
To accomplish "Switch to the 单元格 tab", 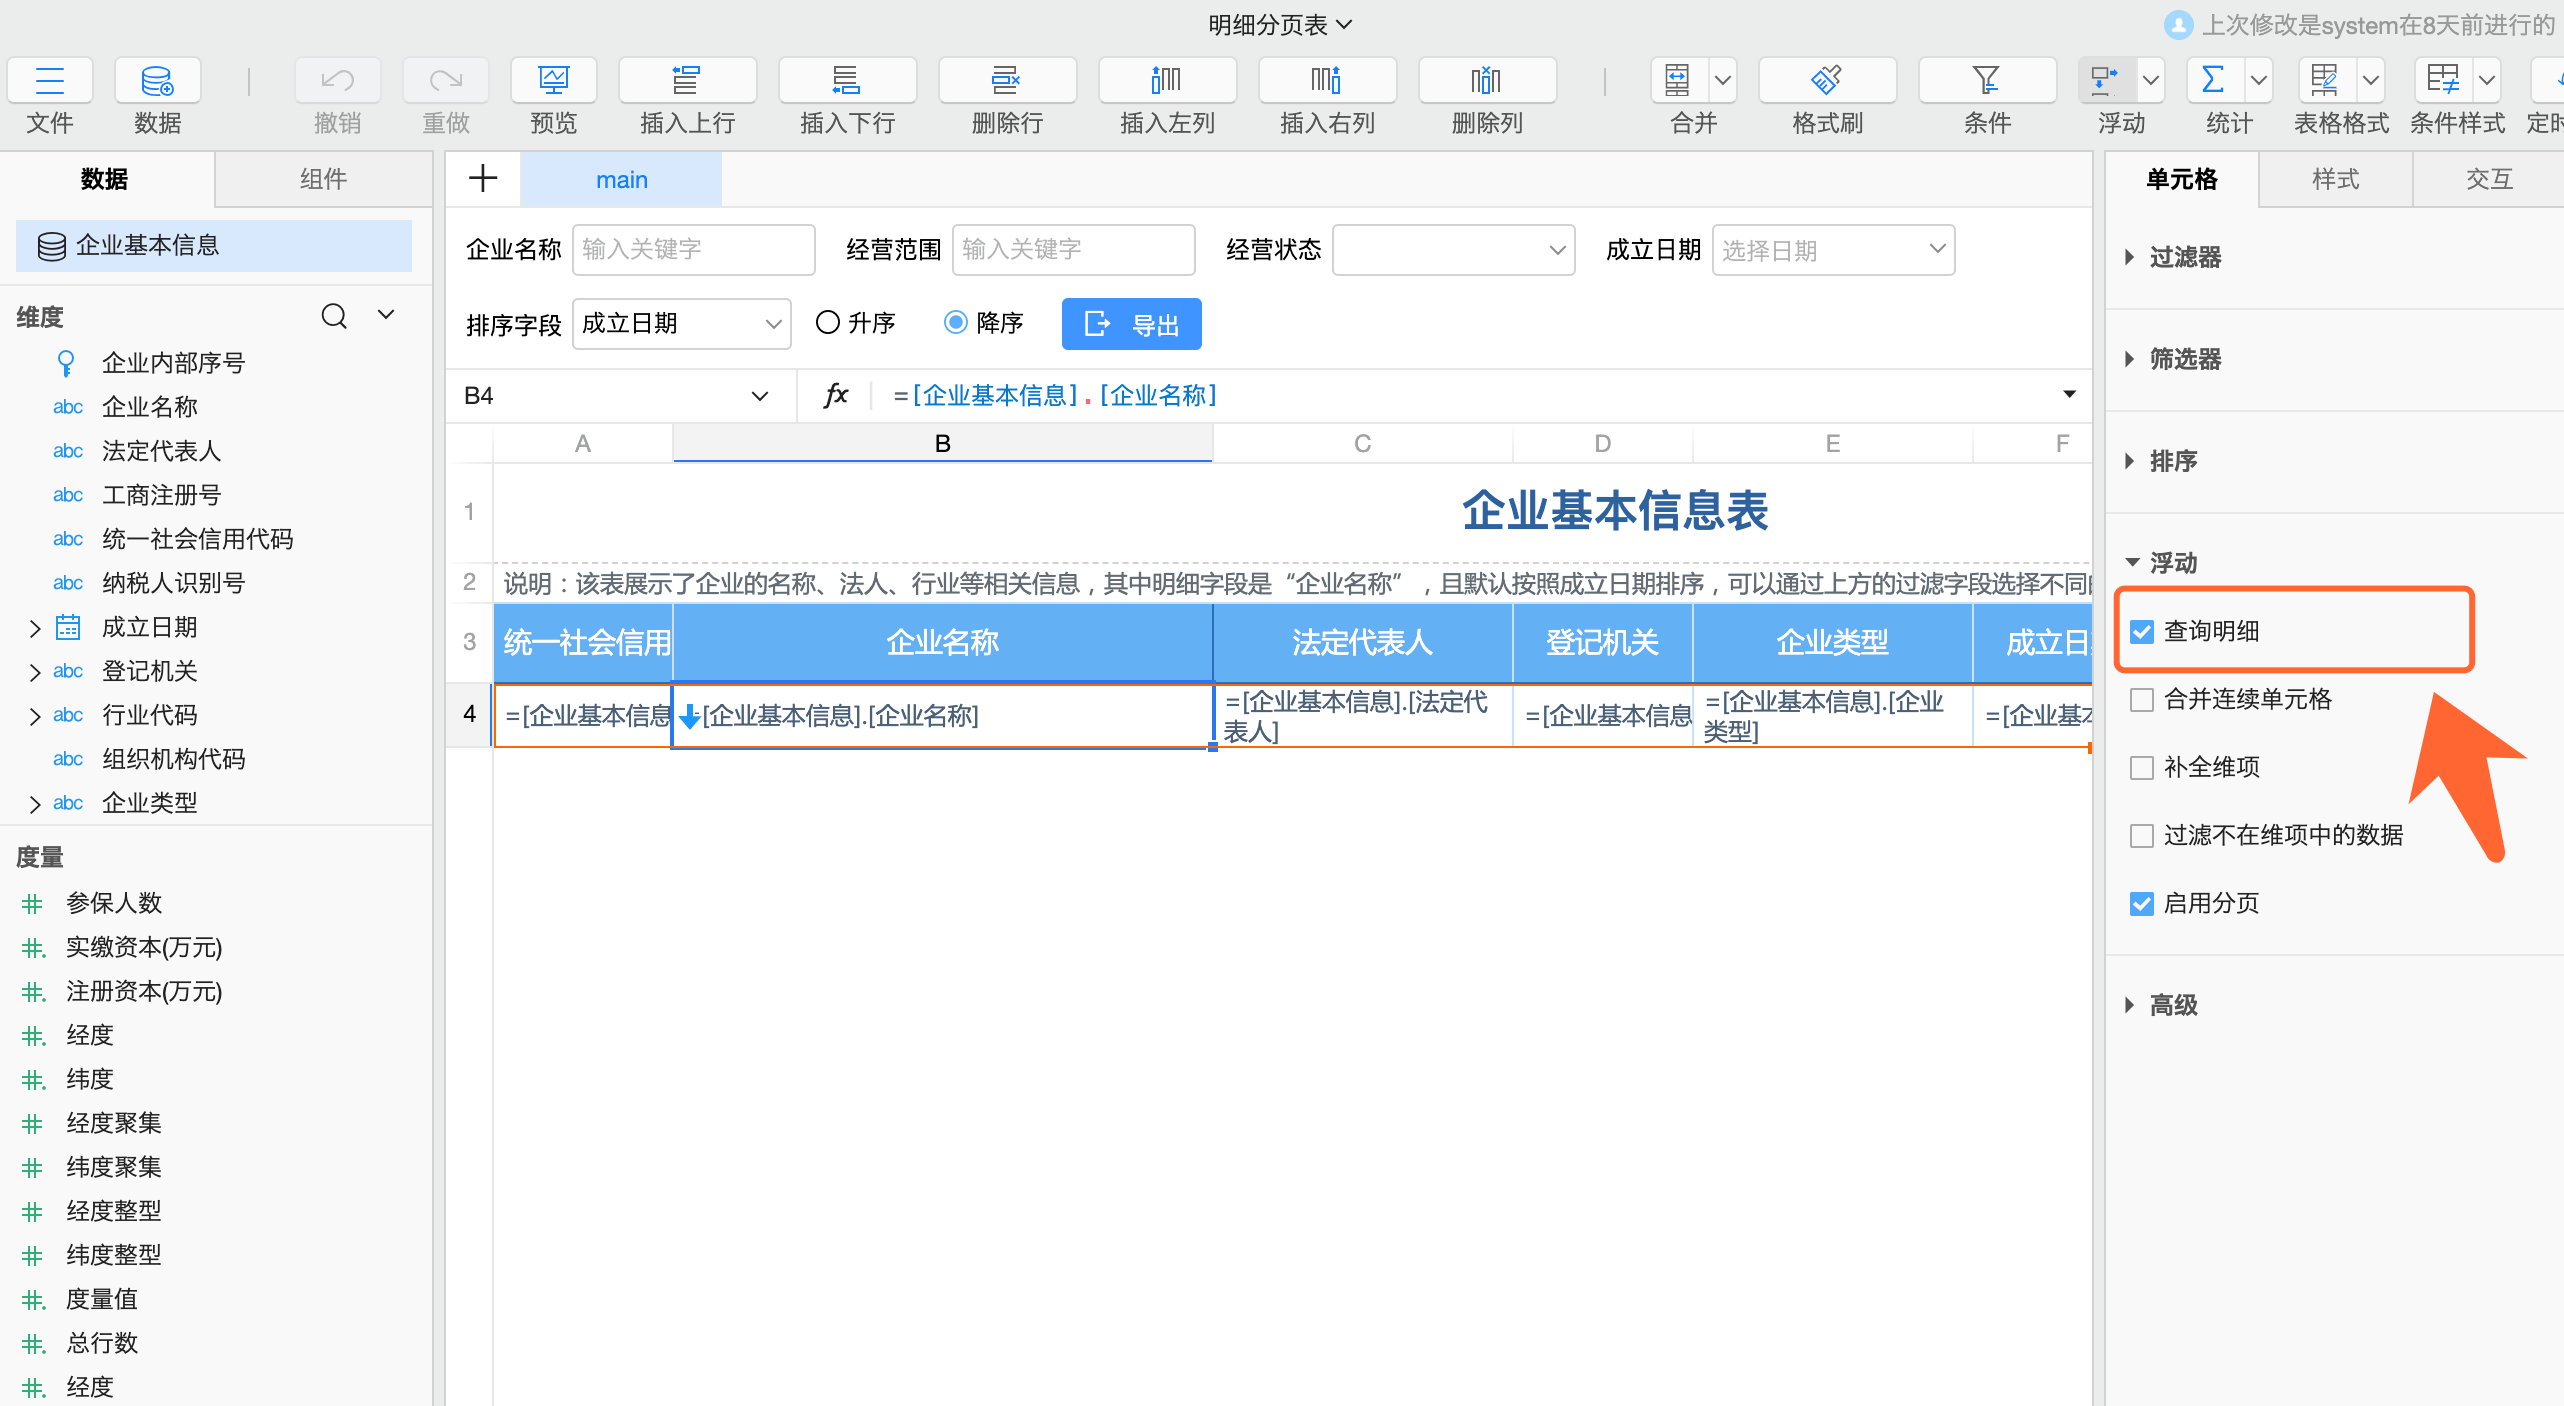I will click(x=2182, y=180).
